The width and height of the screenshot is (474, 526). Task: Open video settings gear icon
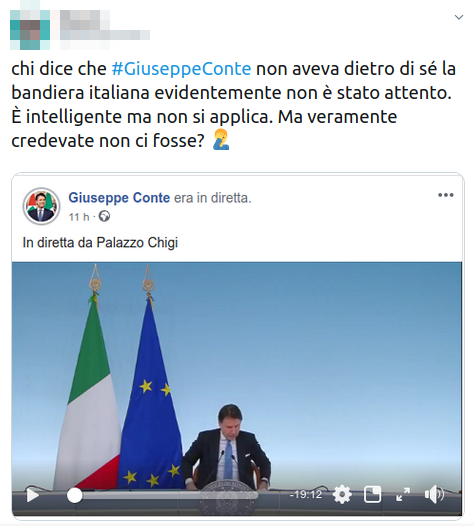point(342,495)
